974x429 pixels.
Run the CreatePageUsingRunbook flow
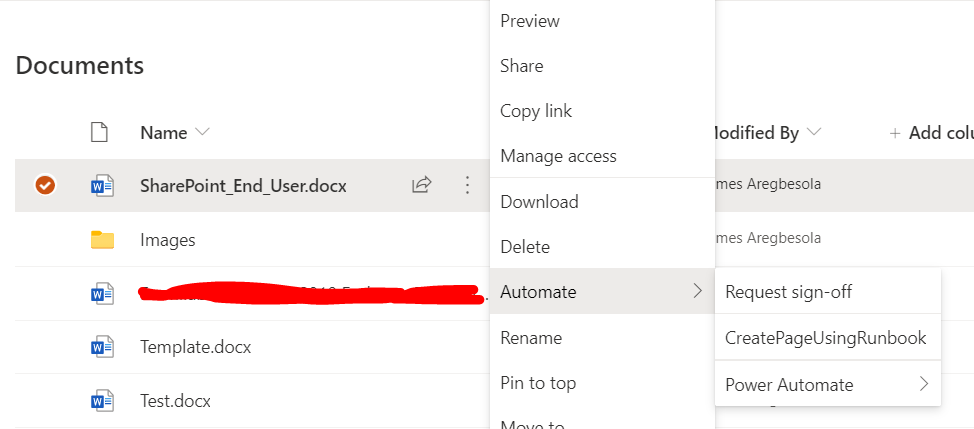click(x=827, y=338)
